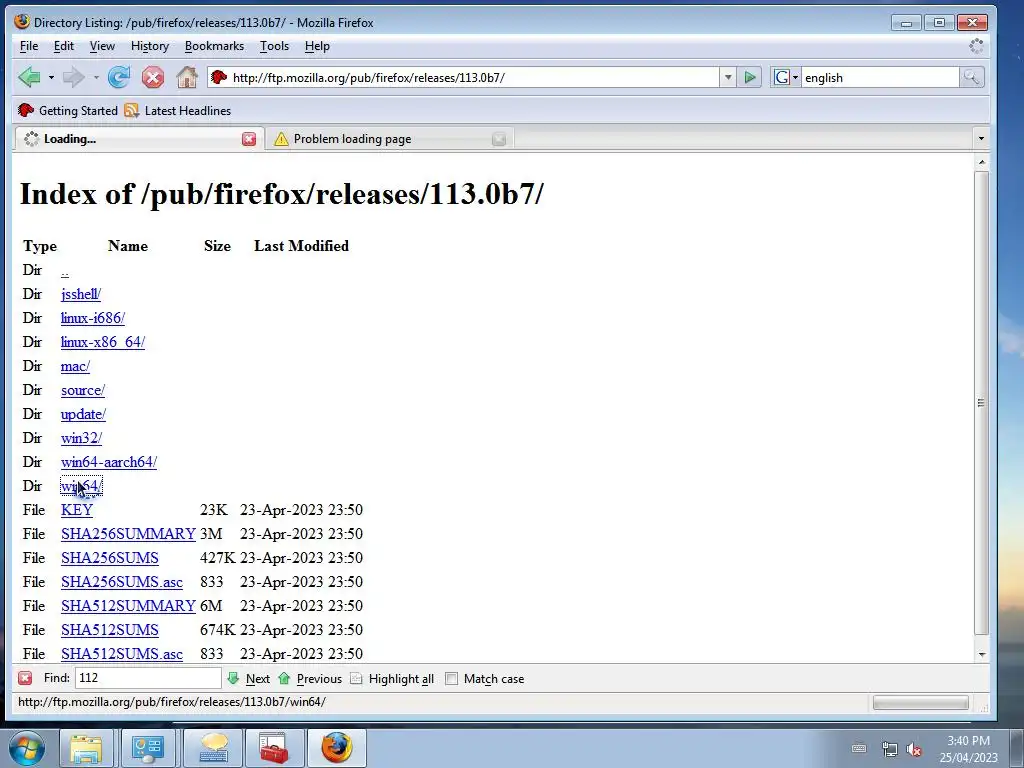Viewport: 1024px width, 768px height.
Task: Open the back history dropdown arrow
Action: (x=51, y=78)
